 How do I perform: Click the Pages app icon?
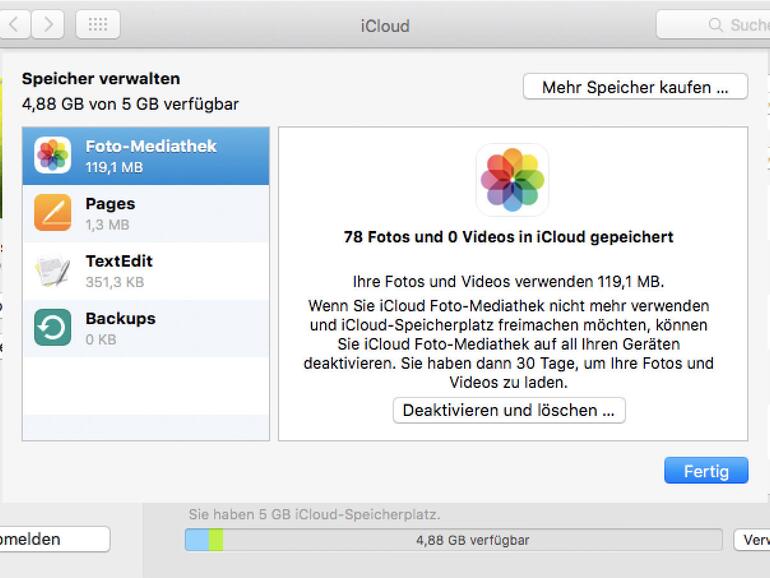coord(53,213)
